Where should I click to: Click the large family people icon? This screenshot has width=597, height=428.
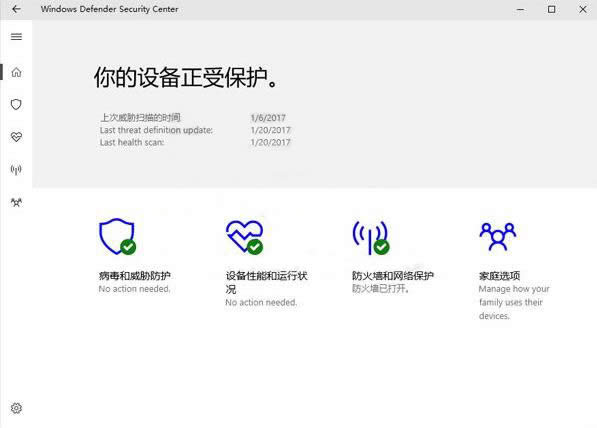pyautogui.click(x=498, y=236)
